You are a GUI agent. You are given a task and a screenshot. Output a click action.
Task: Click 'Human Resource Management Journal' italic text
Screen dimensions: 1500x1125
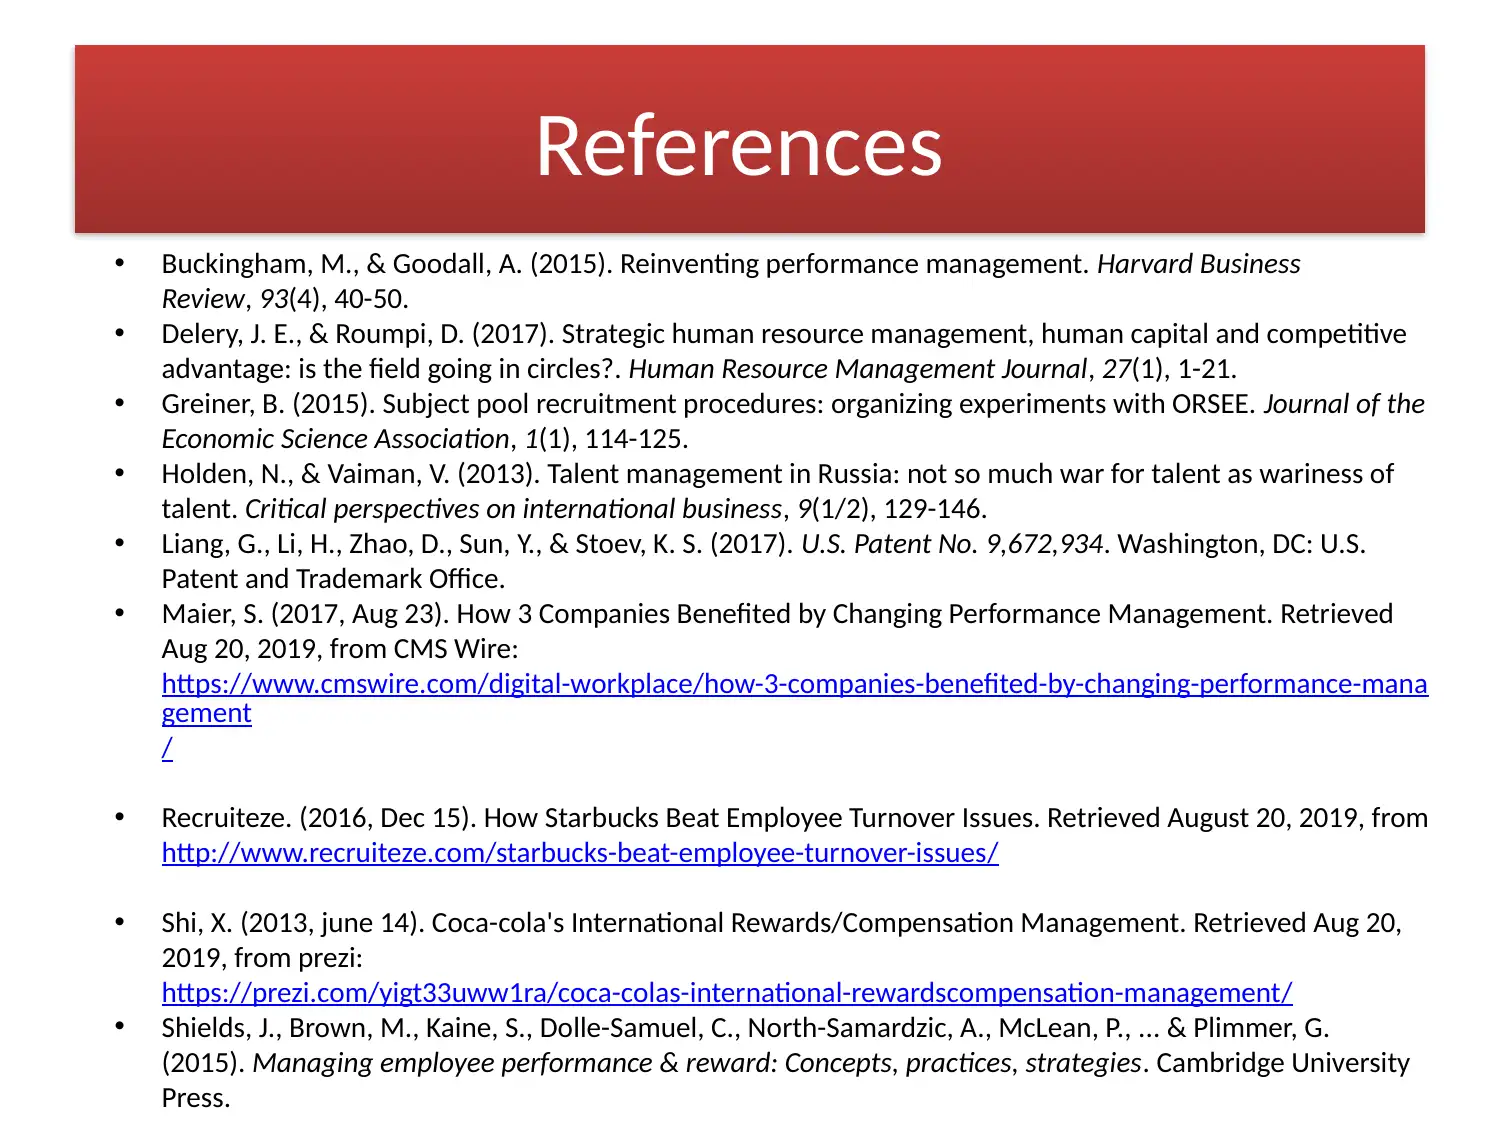857,369
